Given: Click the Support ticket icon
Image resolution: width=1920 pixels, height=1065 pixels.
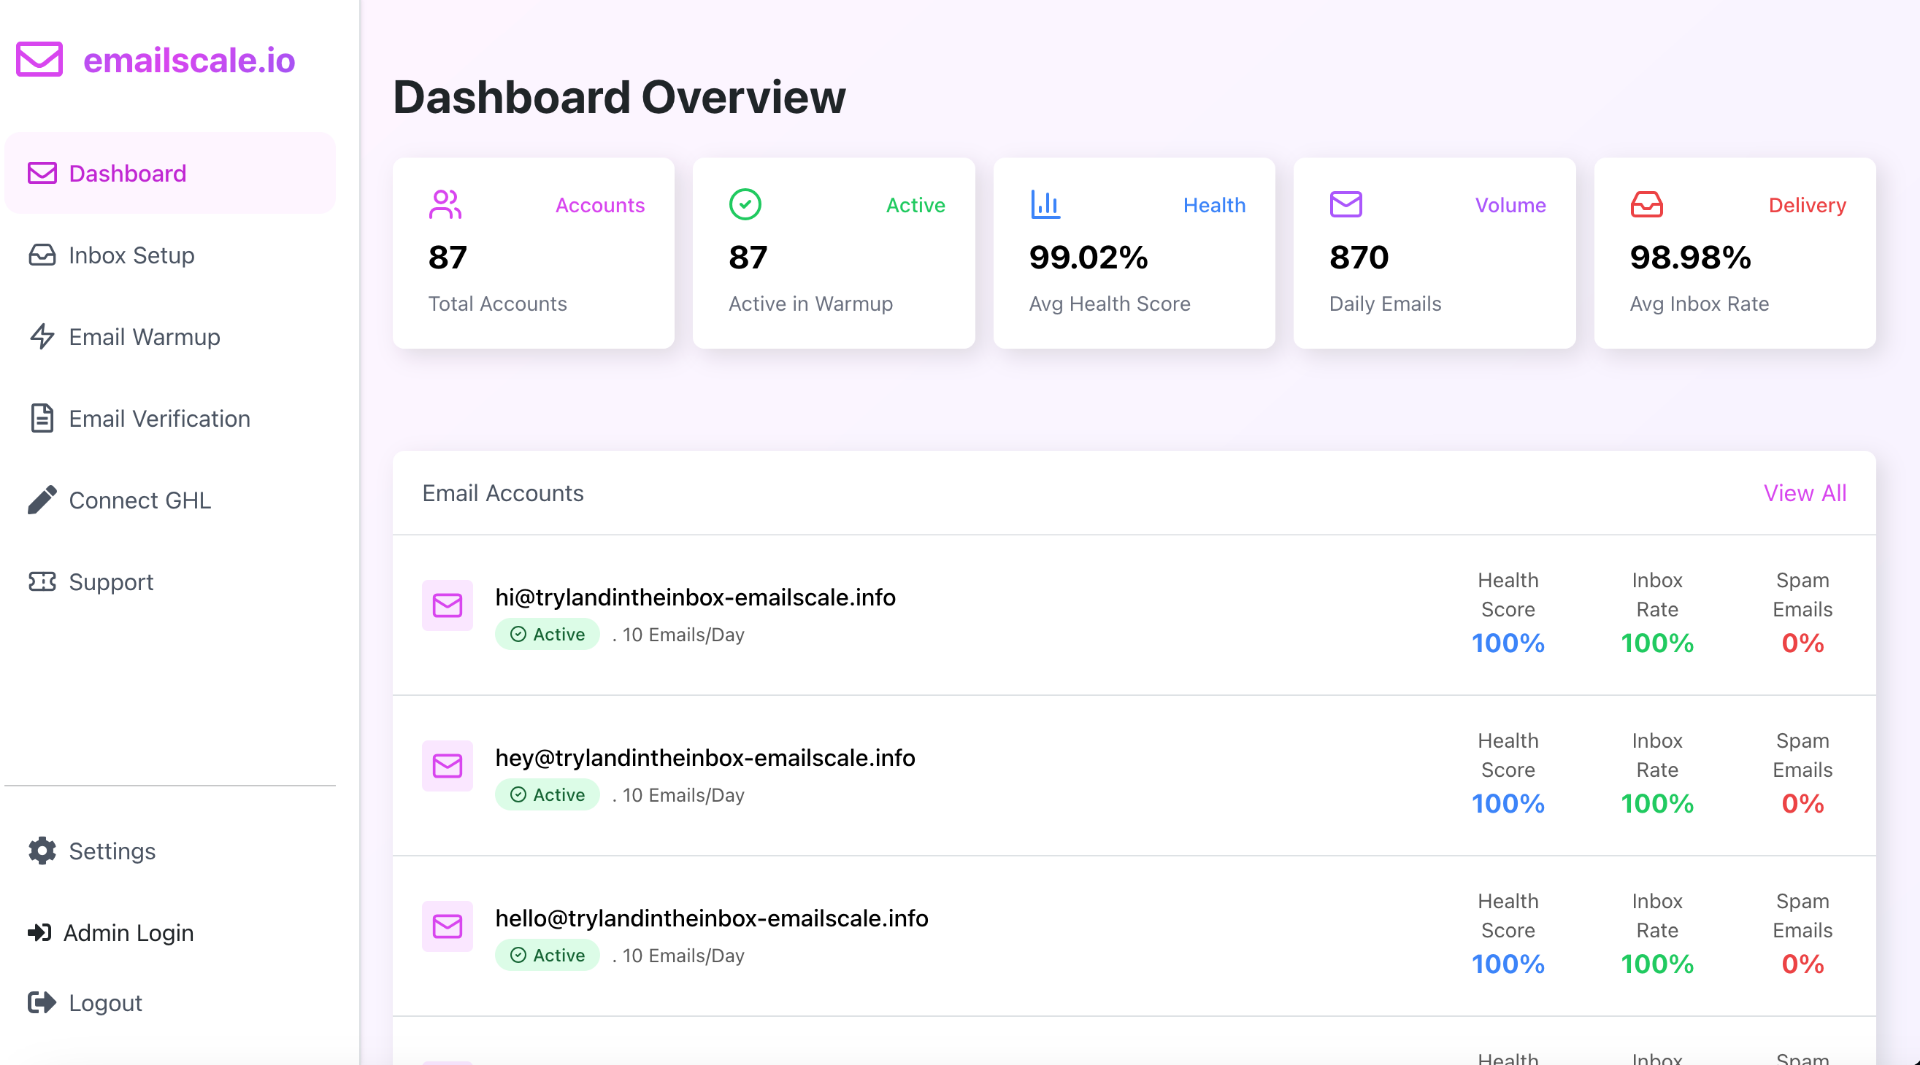Looking at the screenshot, I should coord(42,581).
